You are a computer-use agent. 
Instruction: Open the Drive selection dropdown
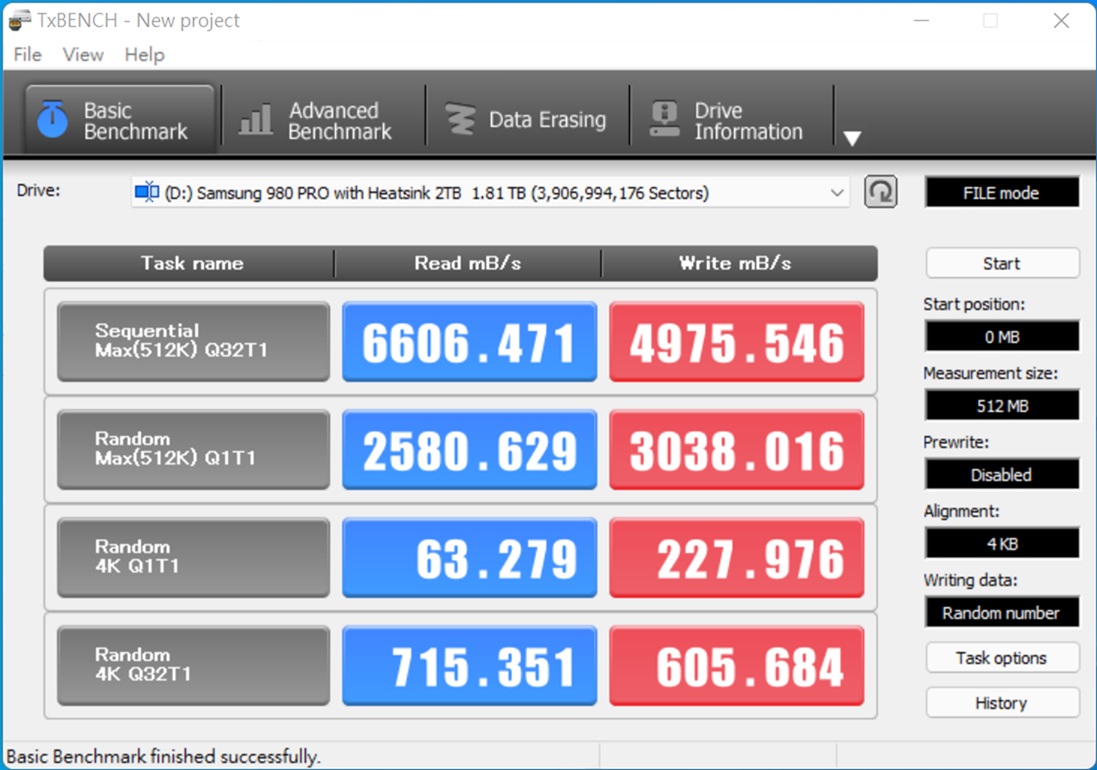pyautogui.click(x=837, y=193)
